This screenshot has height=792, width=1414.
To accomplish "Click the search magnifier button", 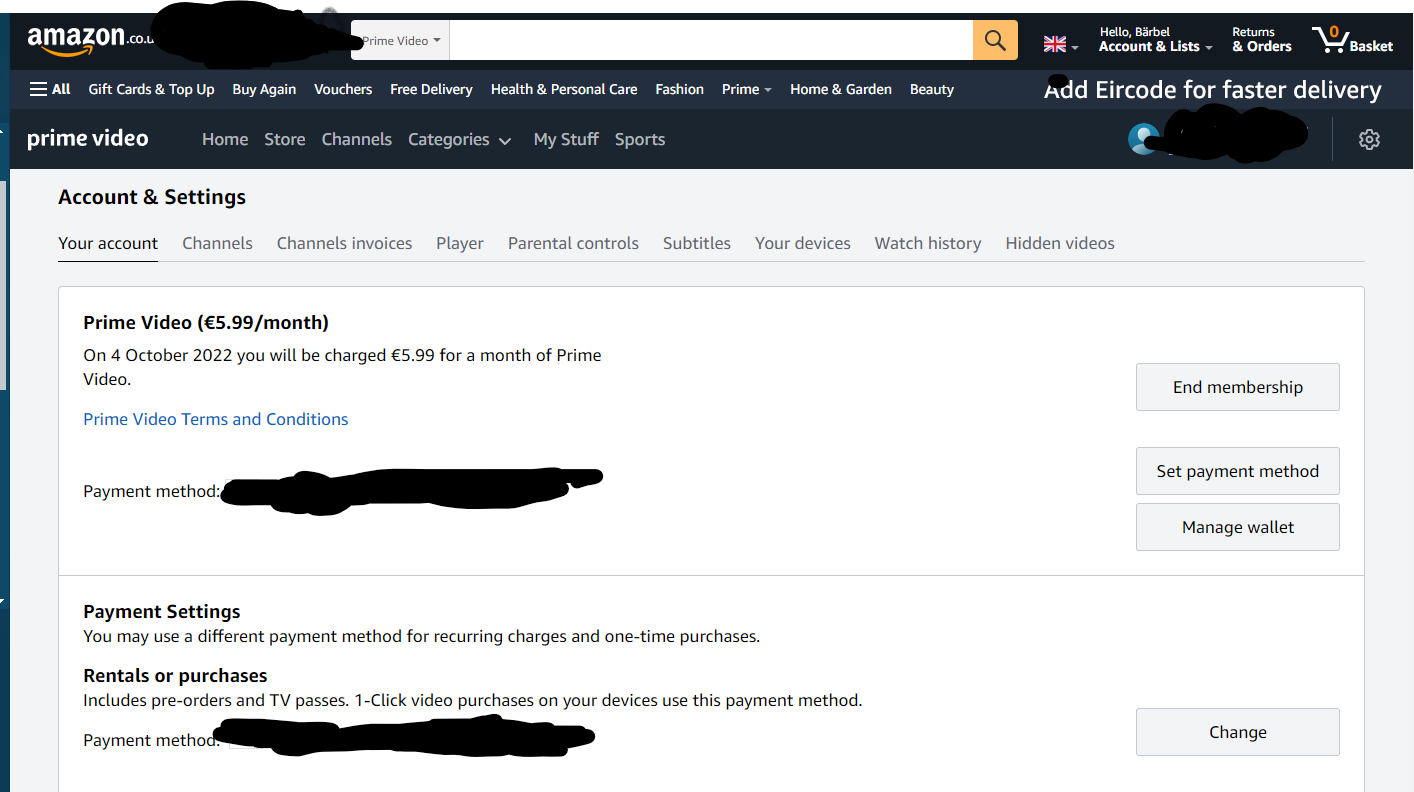I will (994, 40).
